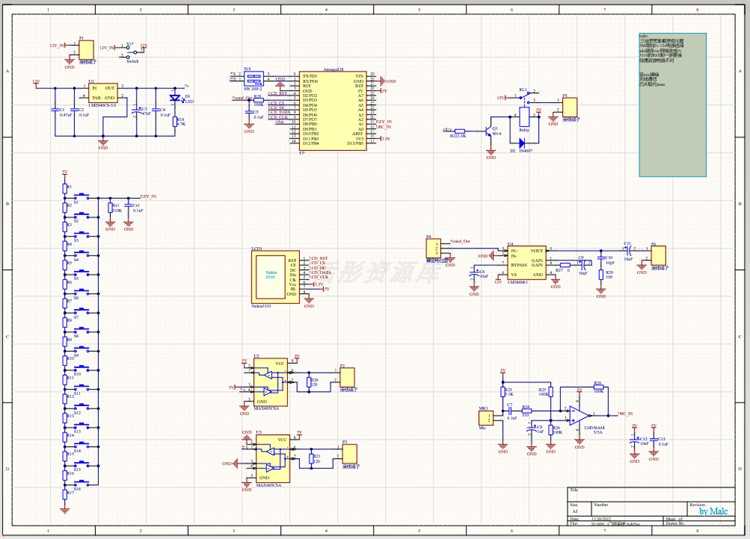The height and width of the screenshot is (539, 750).
Task: Select the LM386 audio amplifier IC
Action: pos(527,263)
